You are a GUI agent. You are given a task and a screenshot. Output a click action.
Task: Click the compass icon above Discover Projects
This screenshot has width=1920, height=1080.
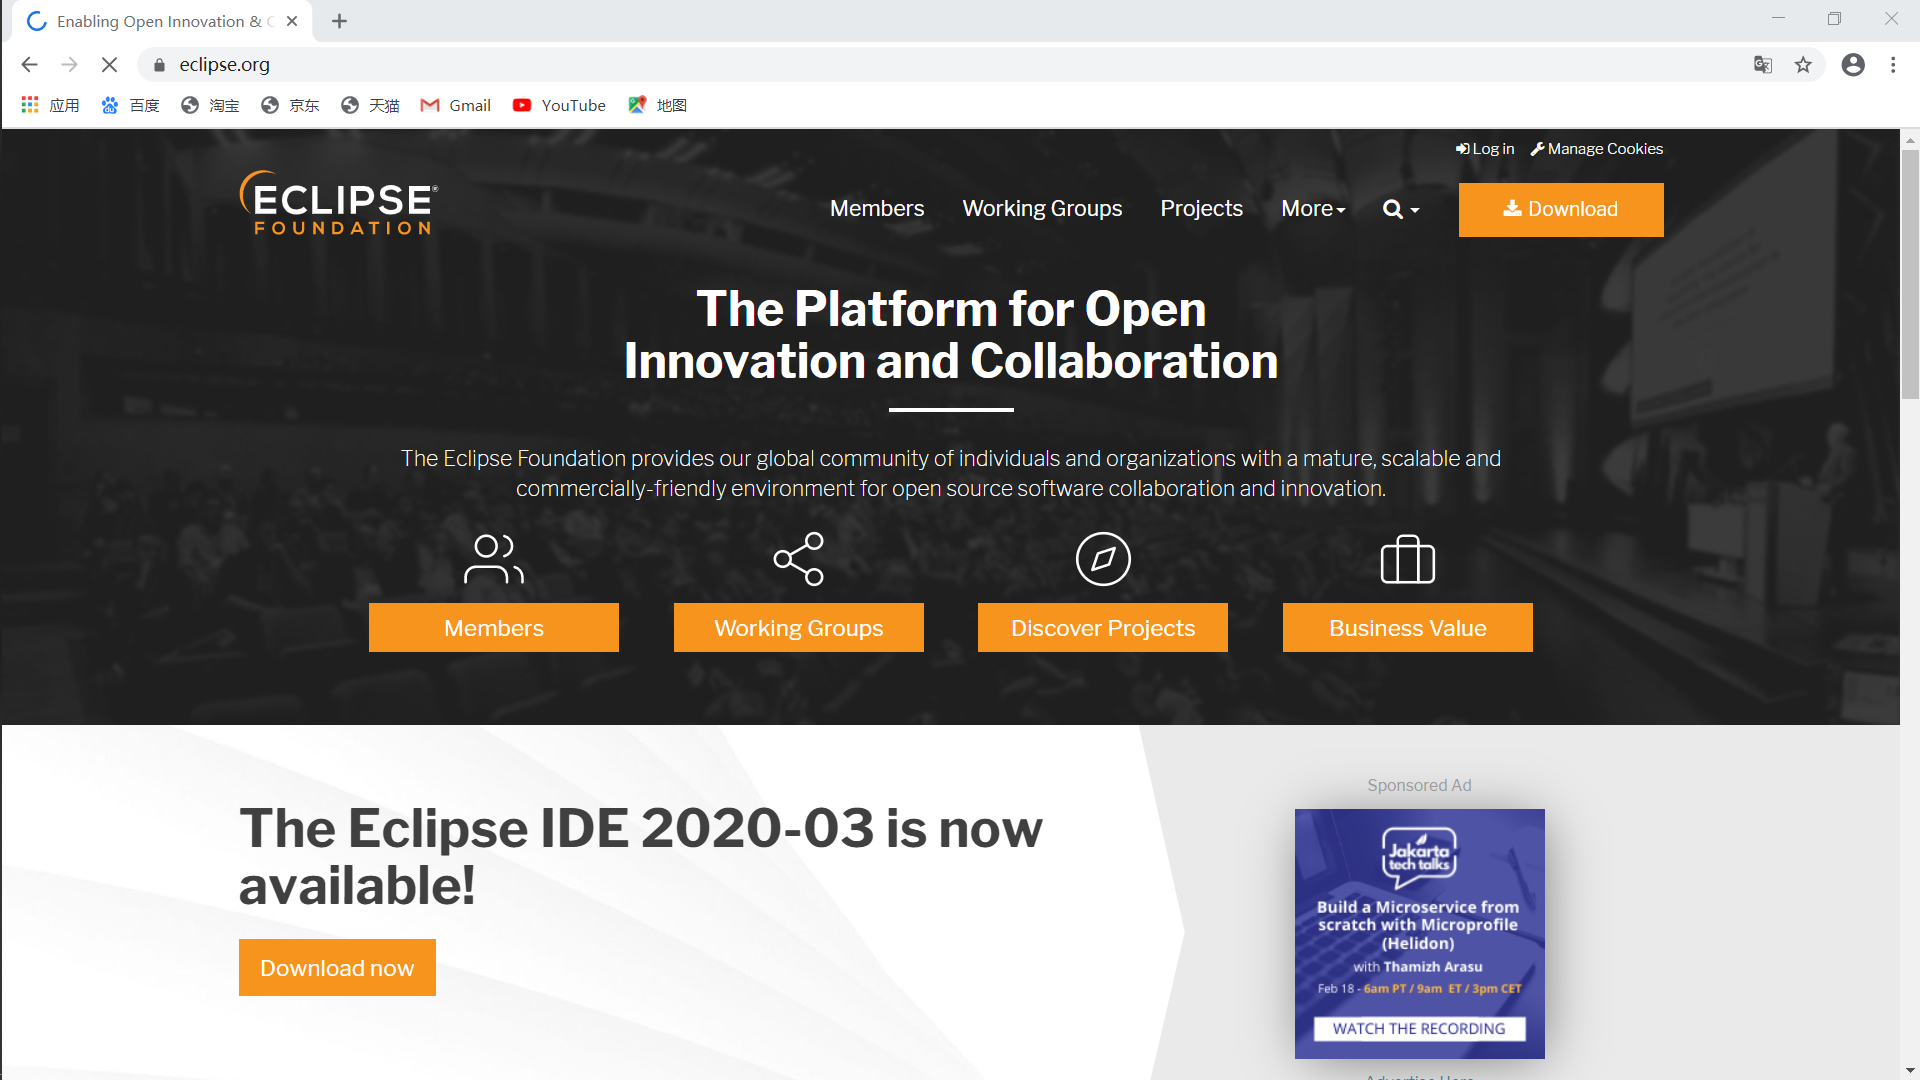pos(1103,559)
